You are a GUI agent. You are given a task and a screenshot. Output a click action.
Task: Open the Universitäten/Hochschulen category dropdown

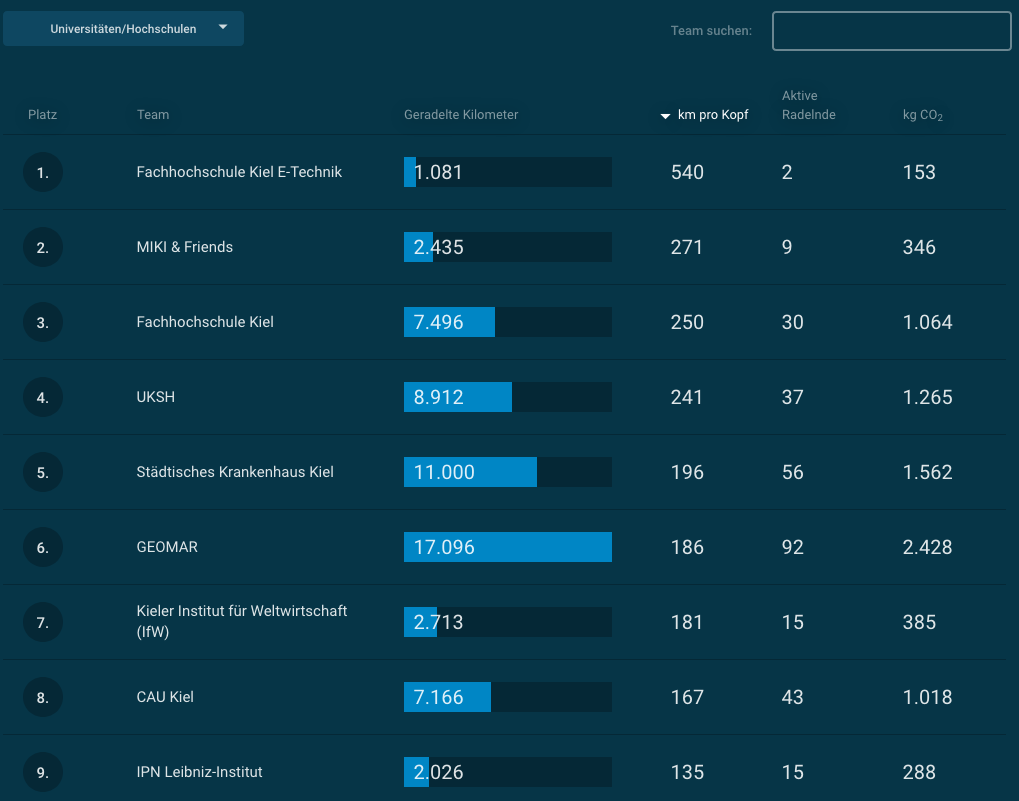coord(123,29)
